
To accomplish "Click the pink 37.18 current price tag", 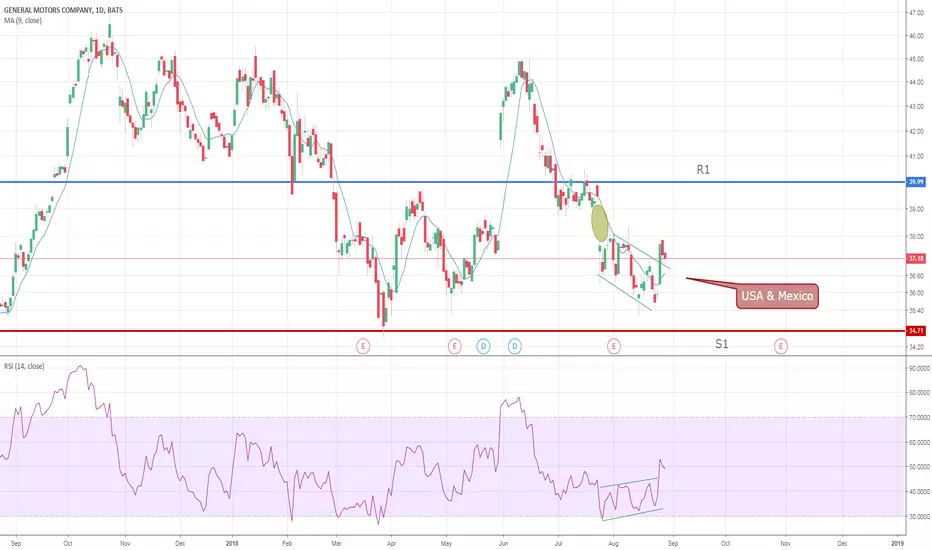I will [916, 259].
